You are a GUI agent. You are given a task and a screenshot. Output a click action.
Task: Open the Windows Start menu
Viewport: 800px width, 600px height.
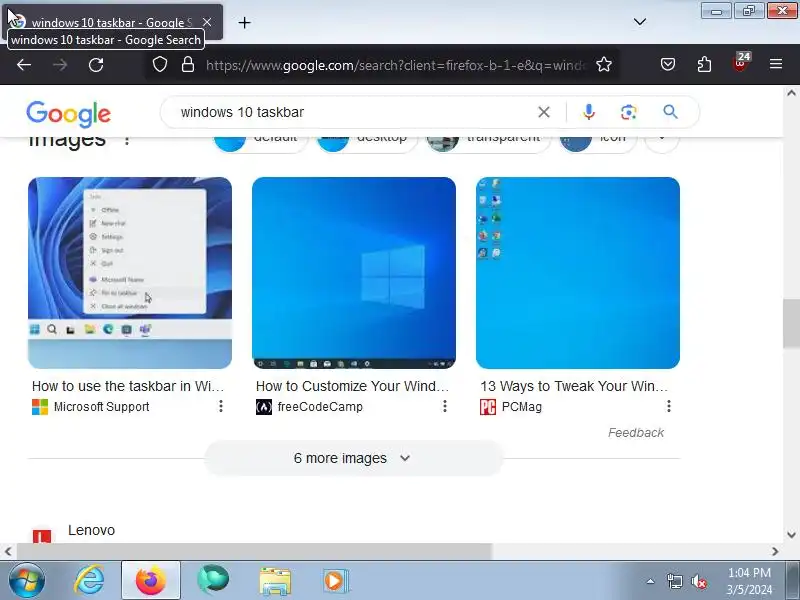coord(26,581)
